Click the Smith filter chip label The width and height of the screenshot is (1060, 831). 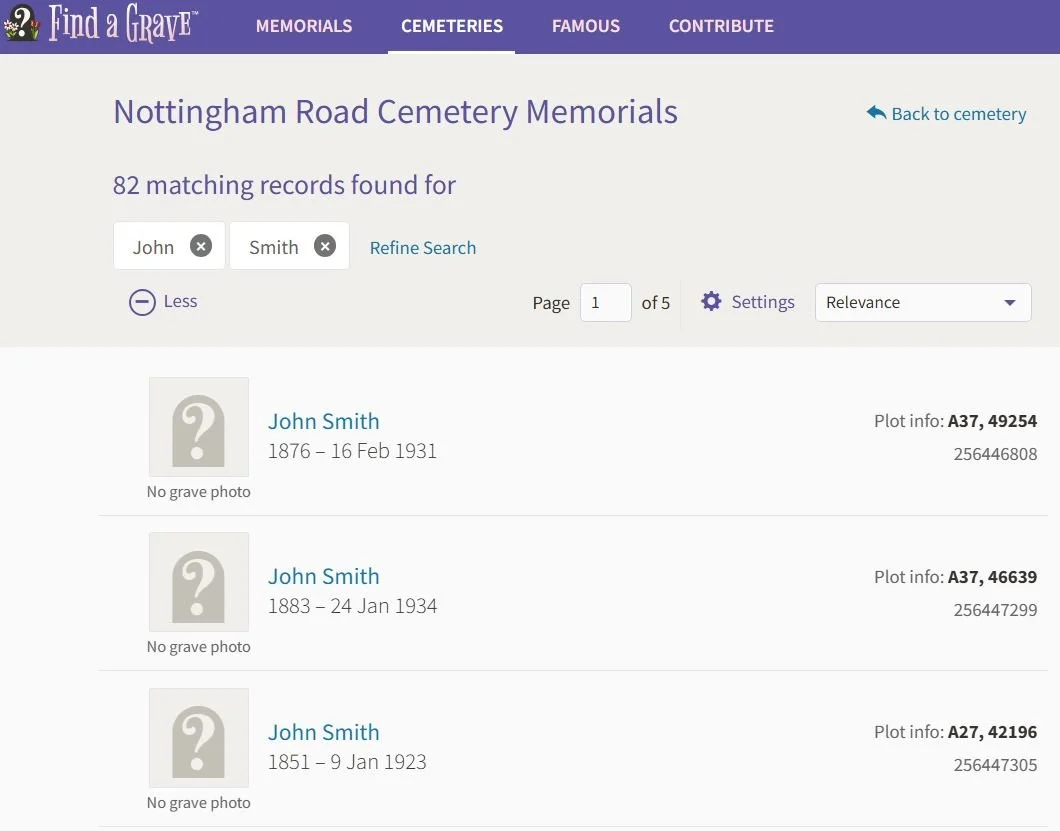pos(274,247)
